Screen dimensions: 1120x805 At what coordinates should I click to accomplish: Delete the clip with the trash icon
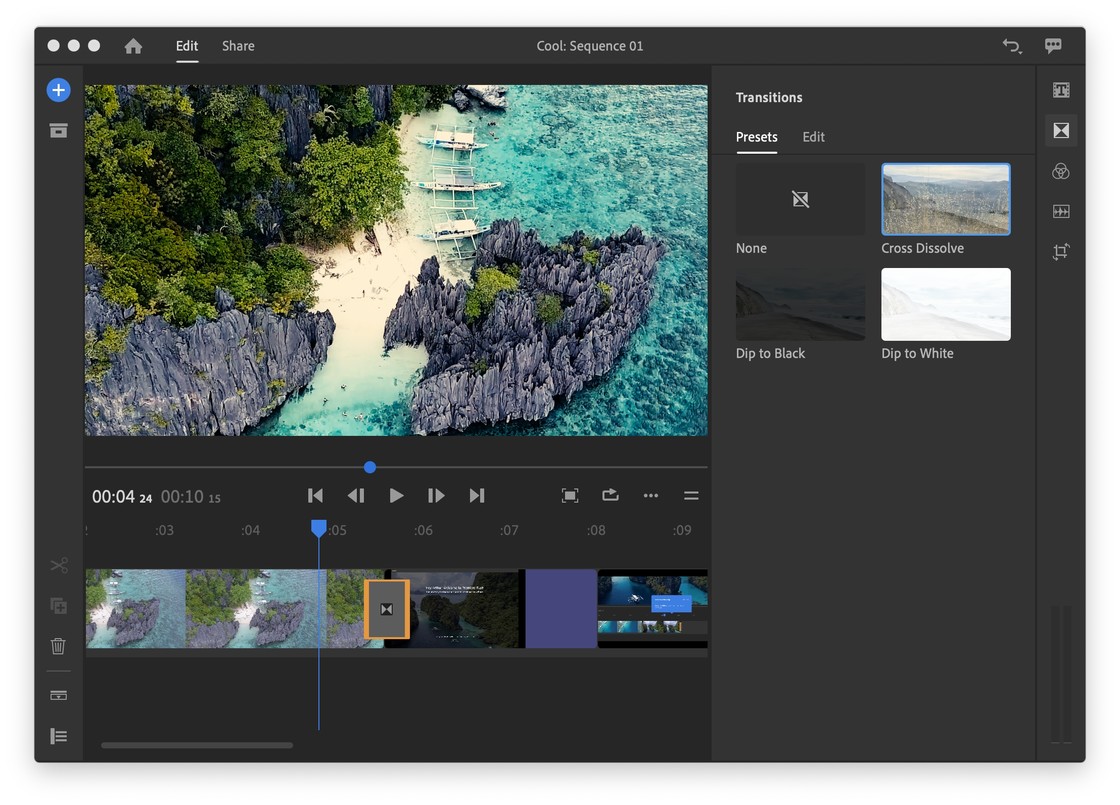[x=59, y=646]
